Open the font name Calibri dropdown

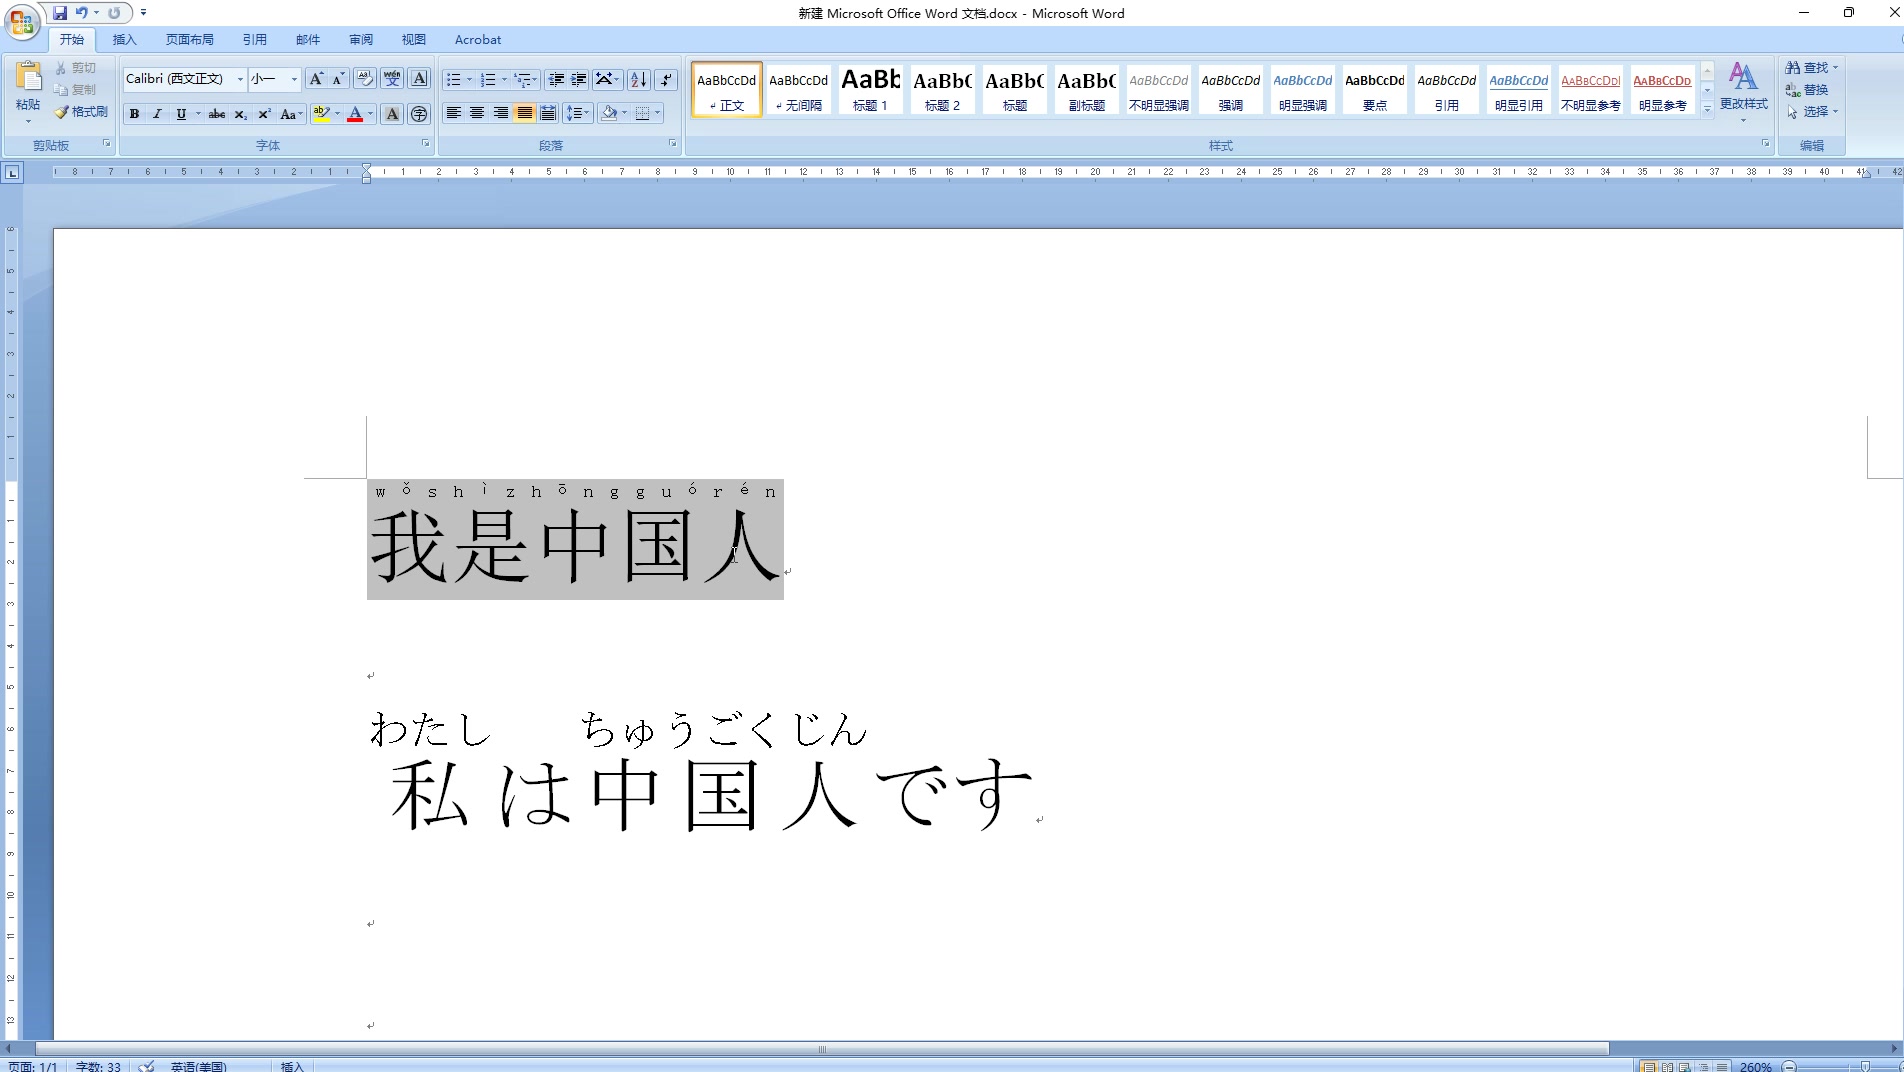[x=240, y=79]
